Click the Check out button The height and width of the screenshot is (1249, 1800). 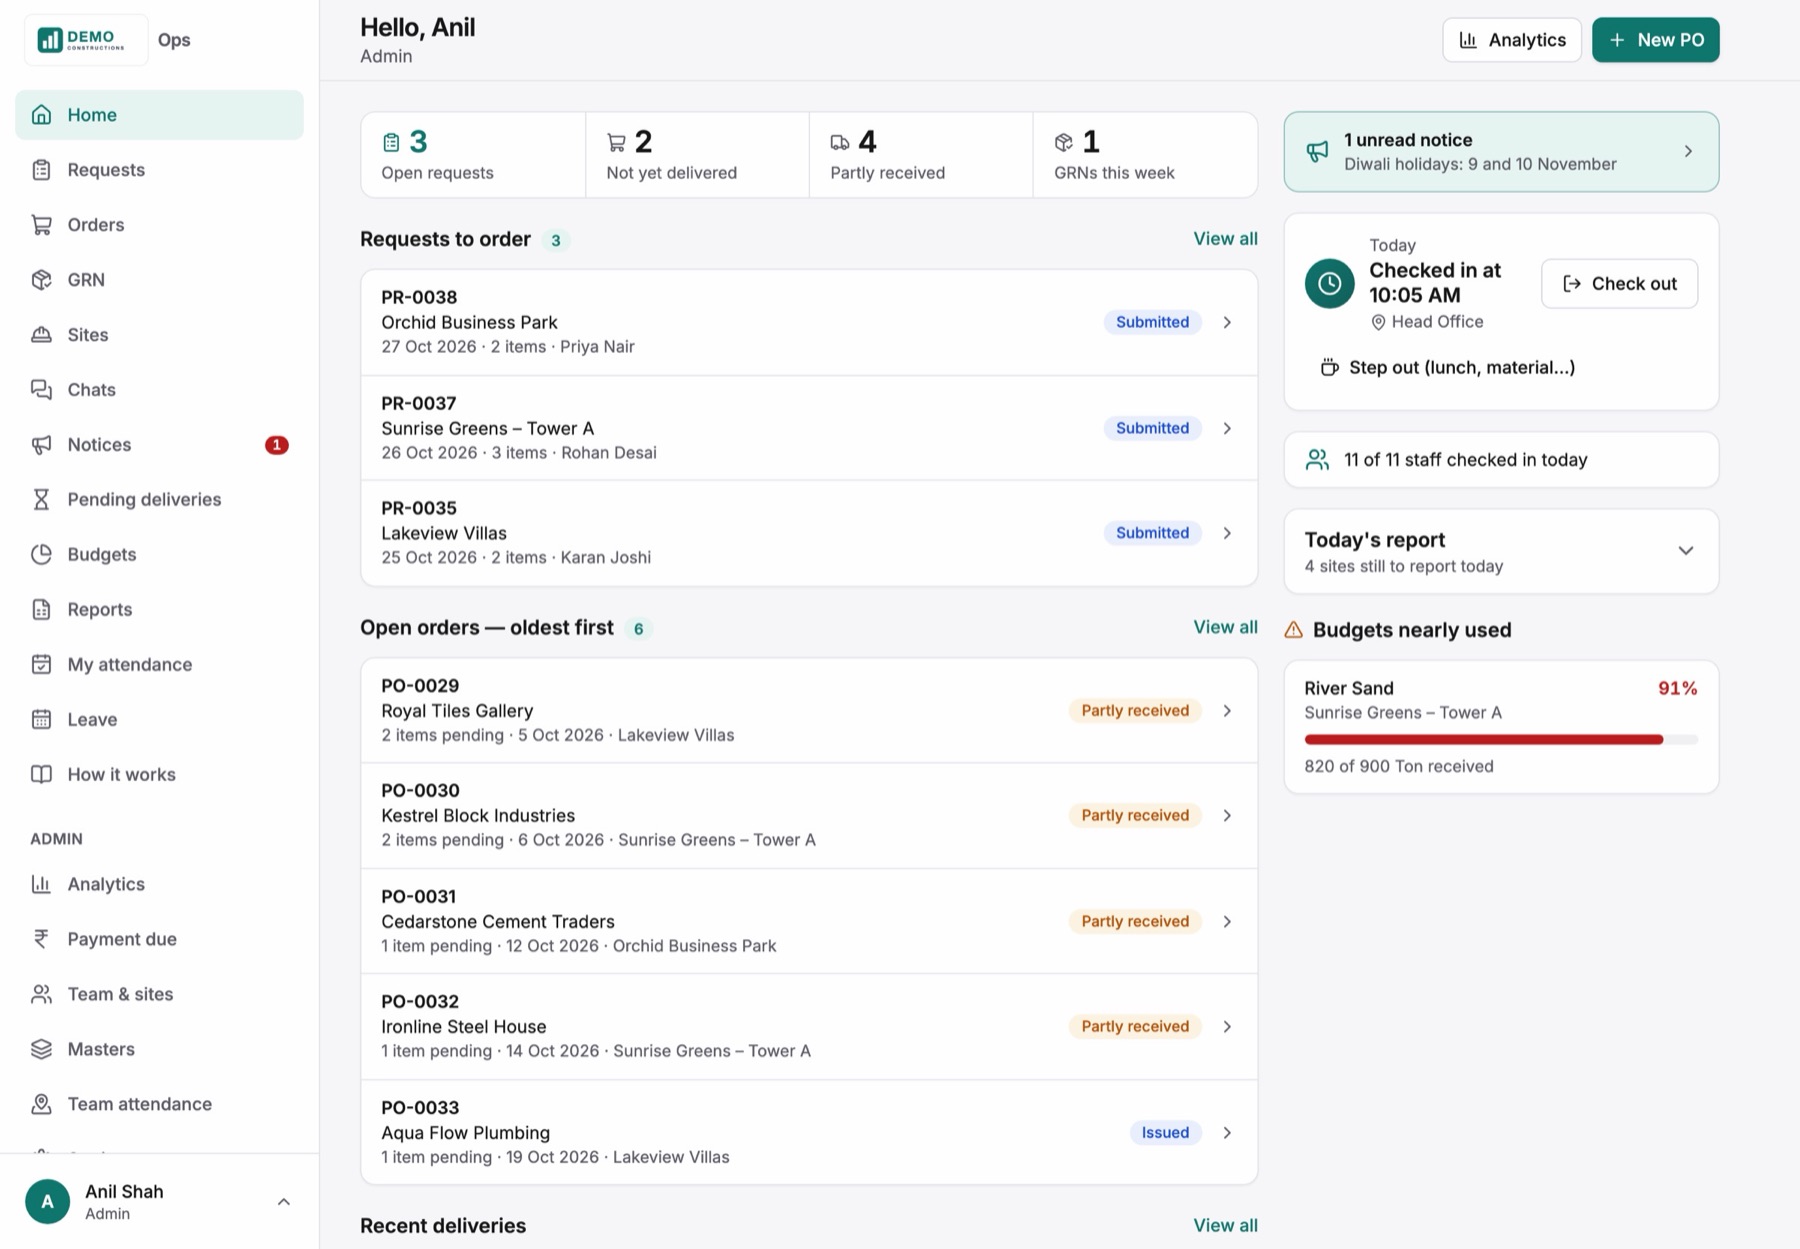[x=1619, y=284]
